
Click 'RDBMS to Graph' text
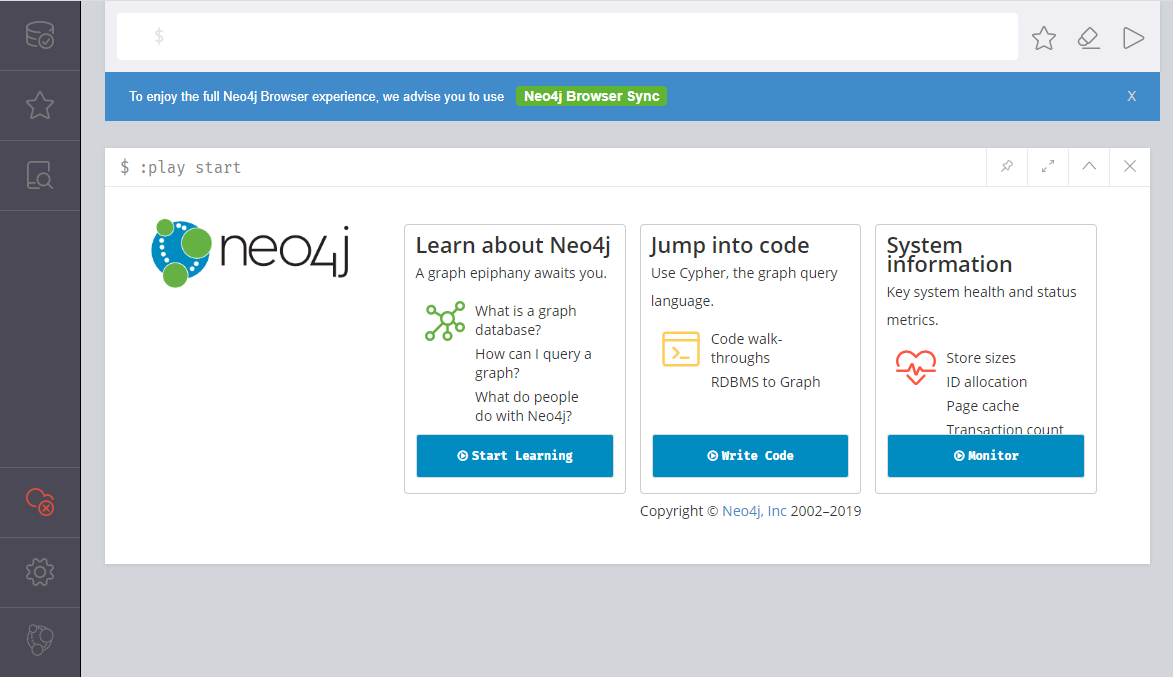(765, 382)
